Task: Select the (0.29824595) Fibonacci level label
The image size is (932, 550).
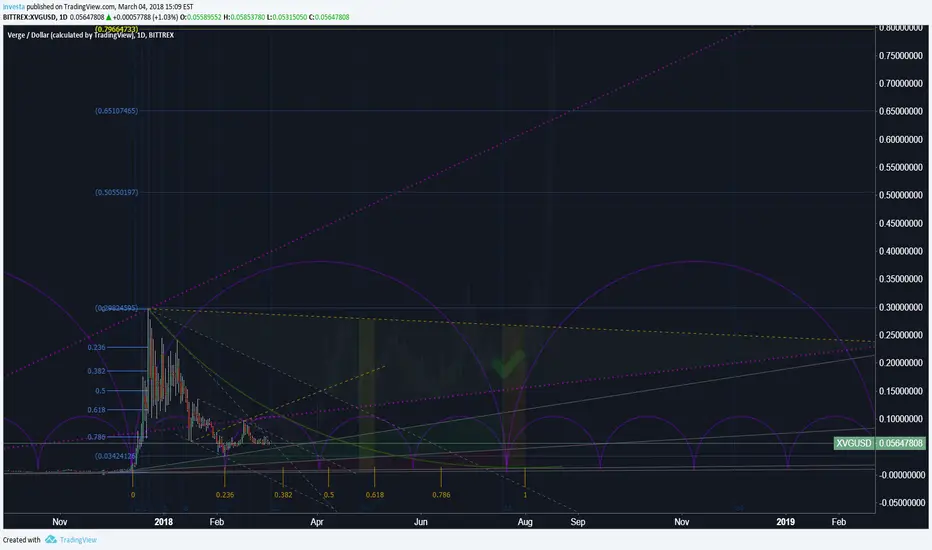Action: coord(116,308)
